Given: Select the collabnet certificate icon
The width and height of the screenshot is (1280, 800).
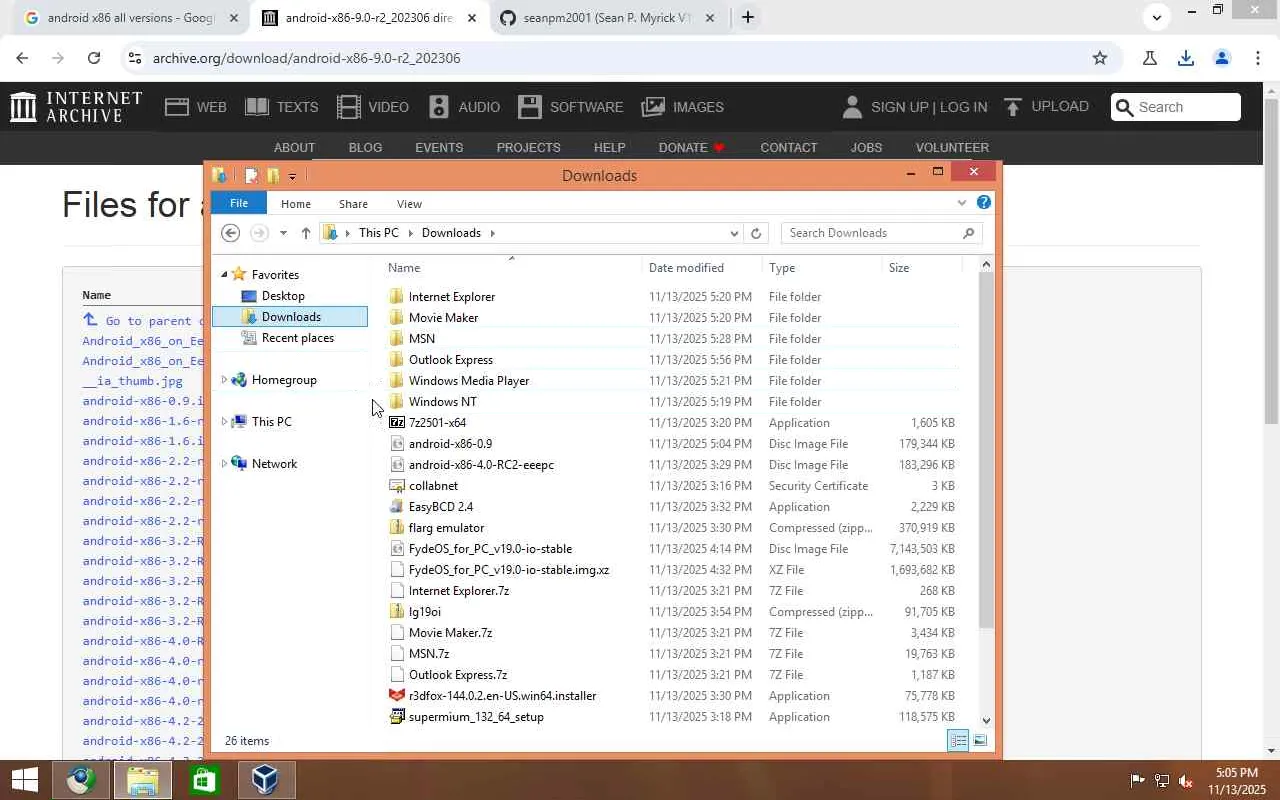Looking at the screenshot, I should (397, 486).
